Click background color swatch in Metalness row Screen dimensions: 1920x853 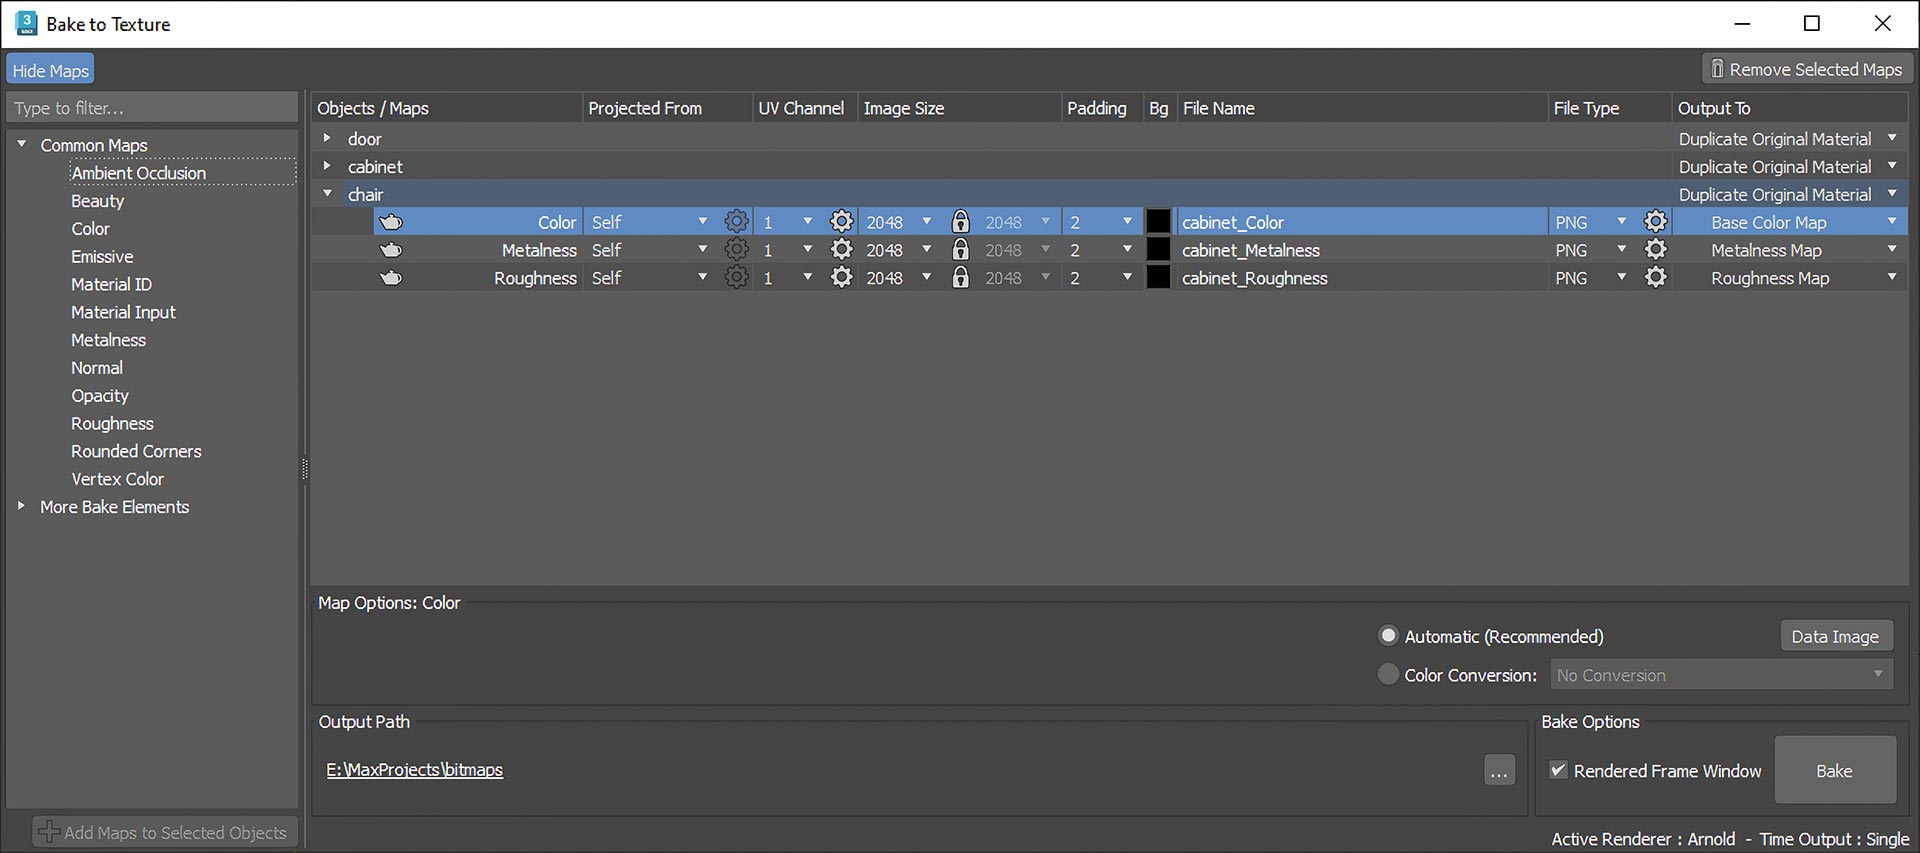click(x=1158, y=250)
